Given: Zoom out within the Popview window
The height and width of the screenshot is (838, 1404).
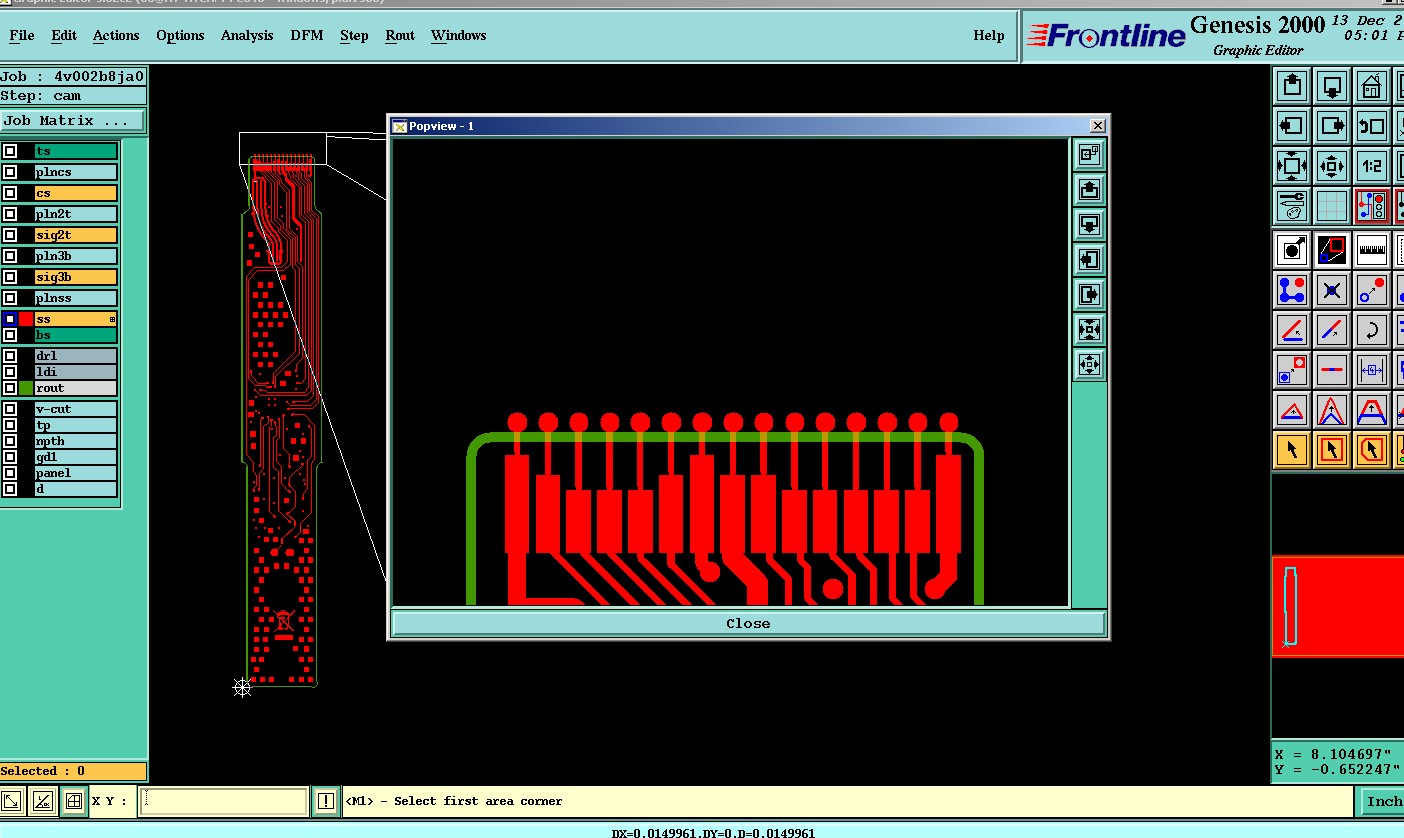Looking at the screenshot, I should tap(1089, 364).
